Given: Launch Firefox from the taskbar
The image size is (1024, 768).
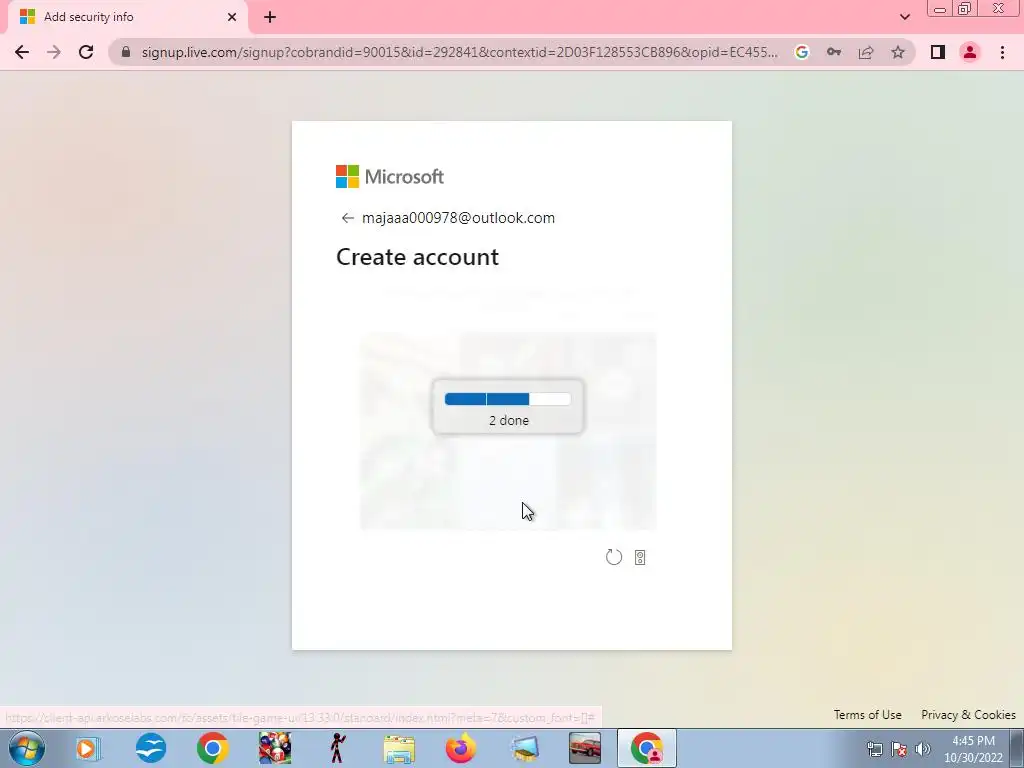Looking at the screenshot, I should pyautogui.click(x=461, y=748).
